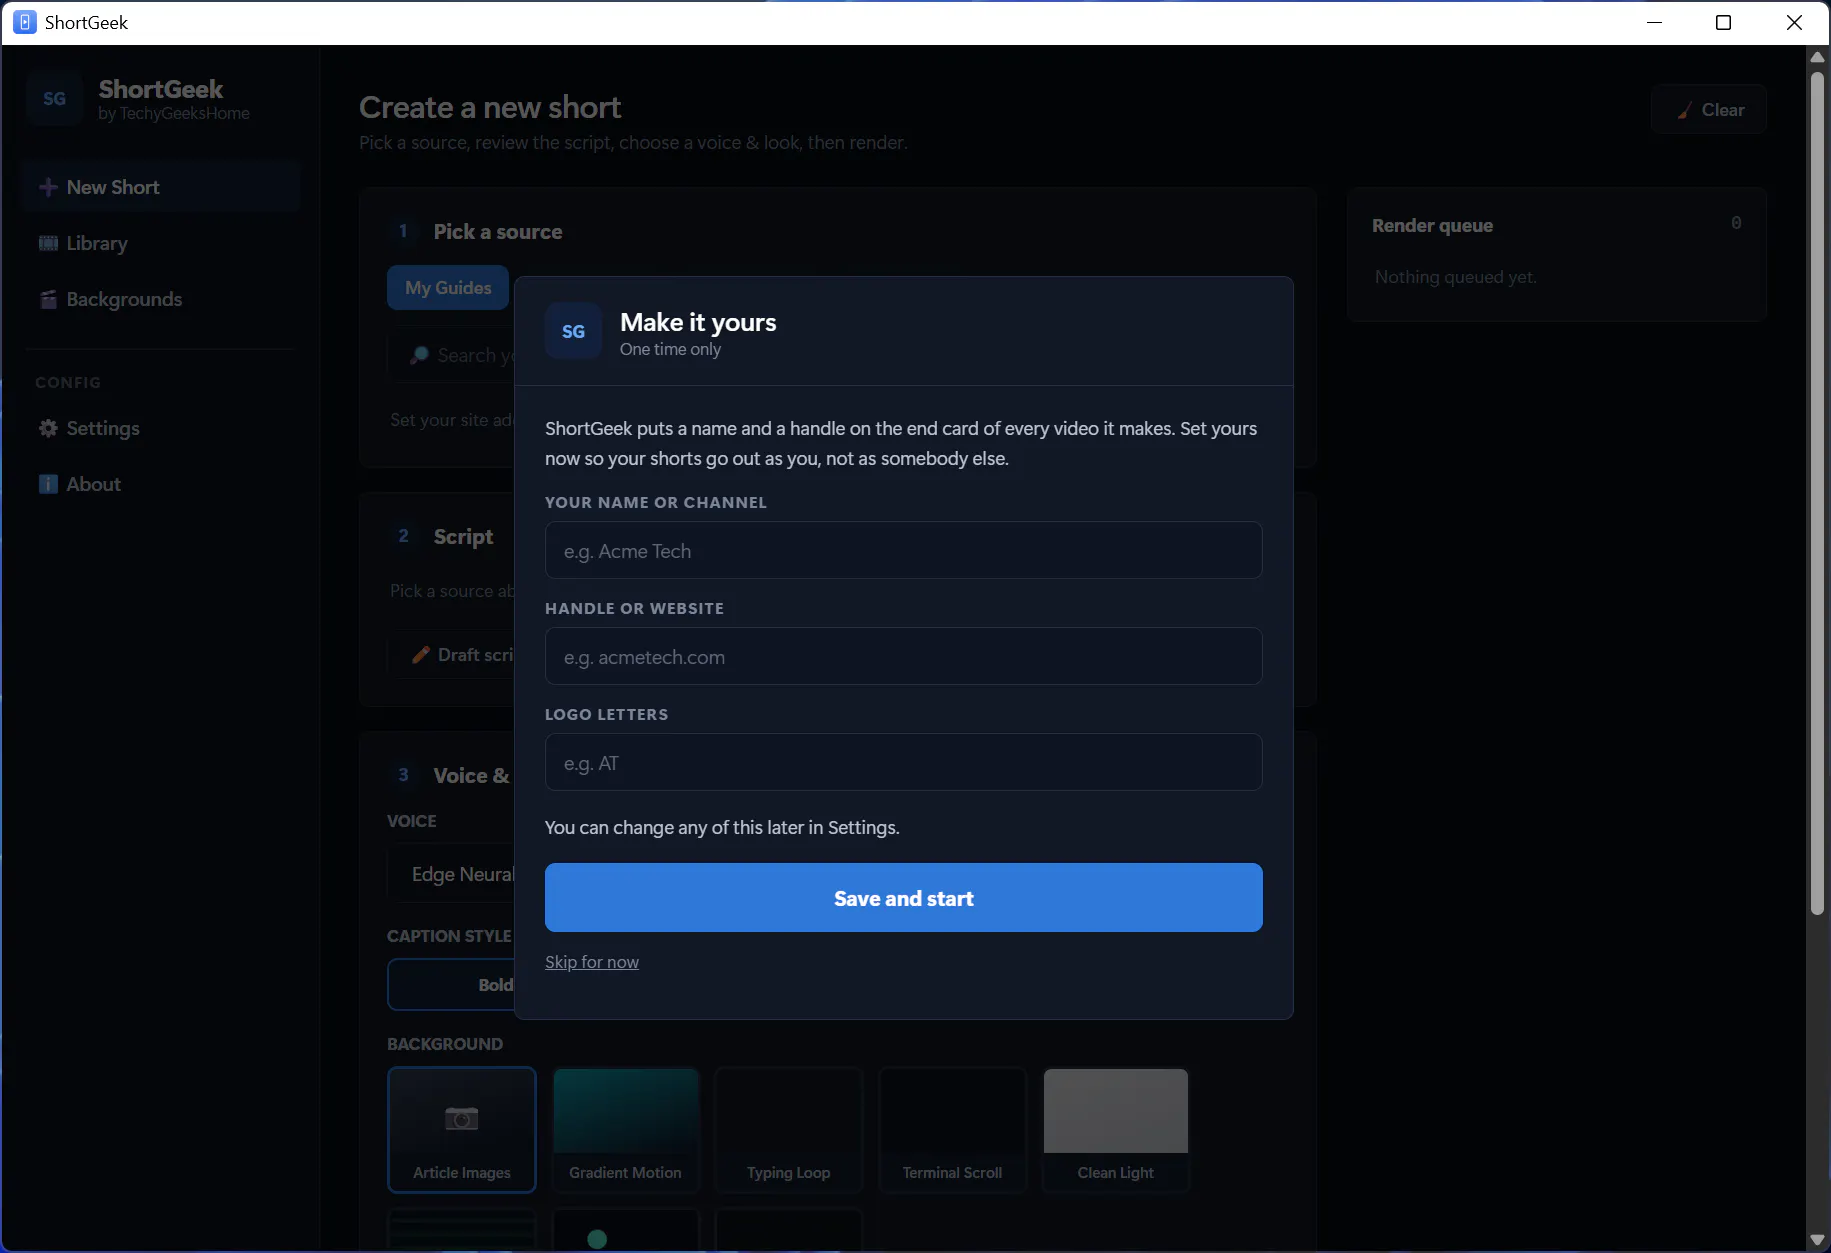Screen dimensions: 1831x1253
Task: Choose the Gradient Motion background
Action: pos(625,1130)
